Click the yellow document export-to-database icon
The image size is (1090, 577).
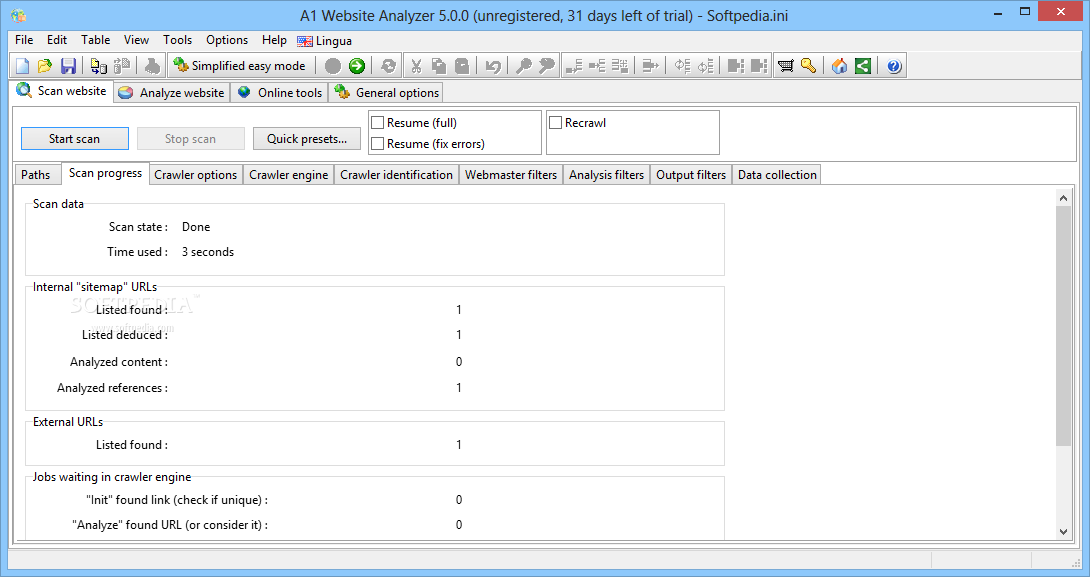(x=99, y=66)
